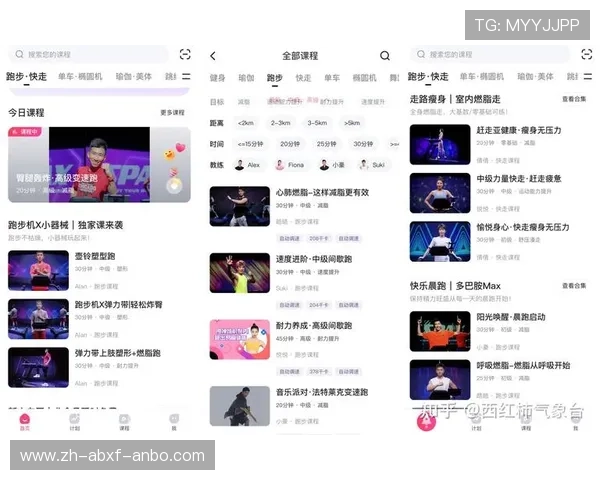Select the 单车·椭圆机 tab on the left screen
Screen dimensions: 600x480
(x=80, y=77)
